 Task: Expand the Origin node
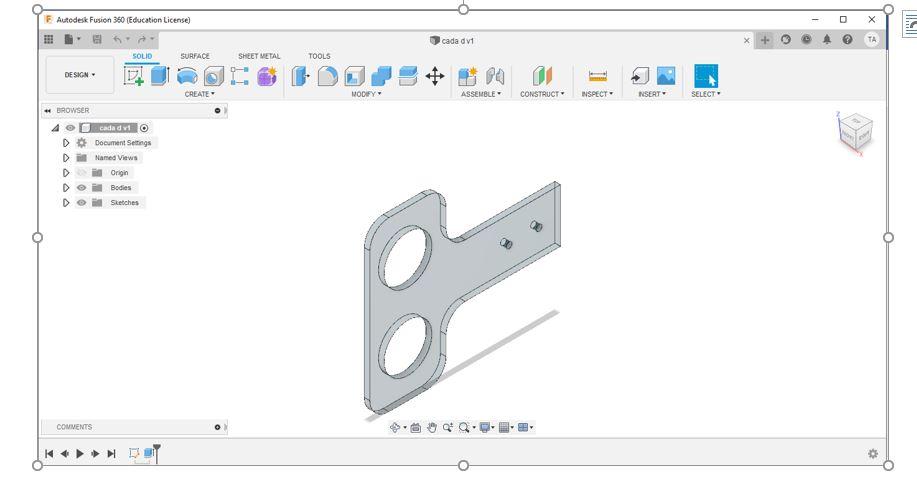[66, 173]
